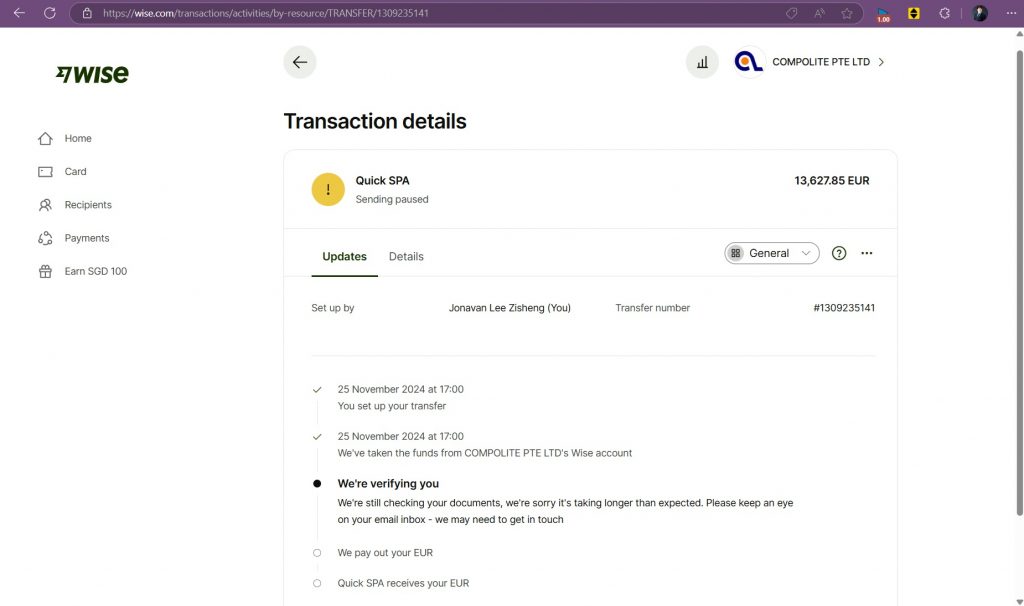The image size is (1024, 606).
Task: Click the You set up your transfer step
Action: coord(392,406)
